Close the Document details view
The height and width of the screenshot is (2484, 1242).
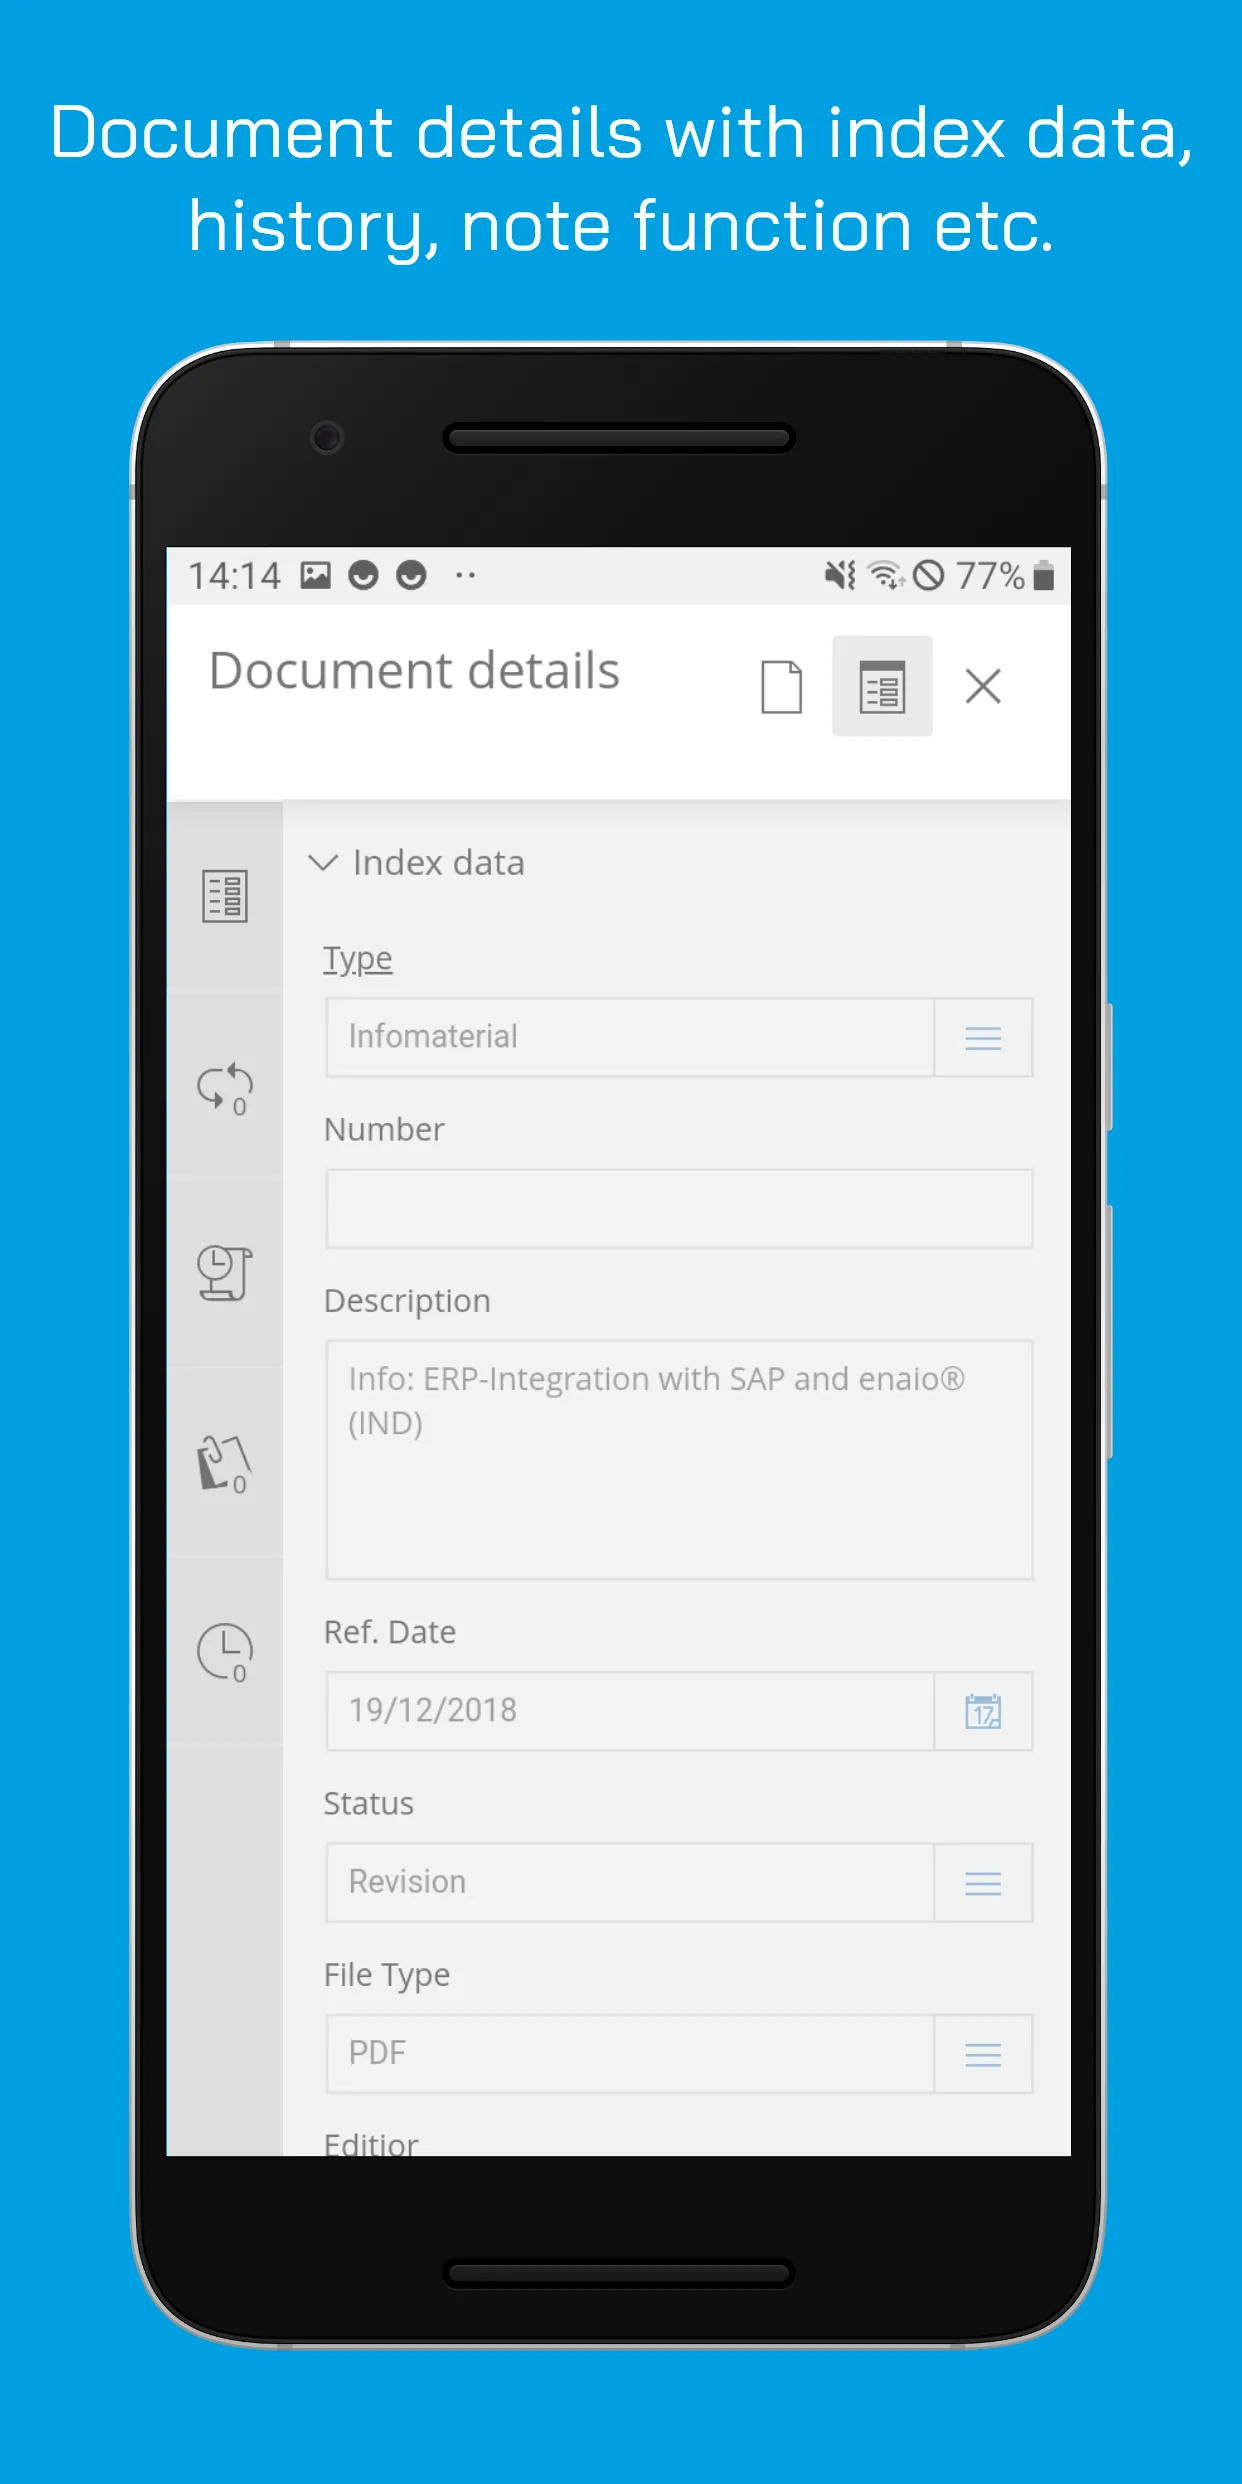pyautogui.click(x=983, y=687)
